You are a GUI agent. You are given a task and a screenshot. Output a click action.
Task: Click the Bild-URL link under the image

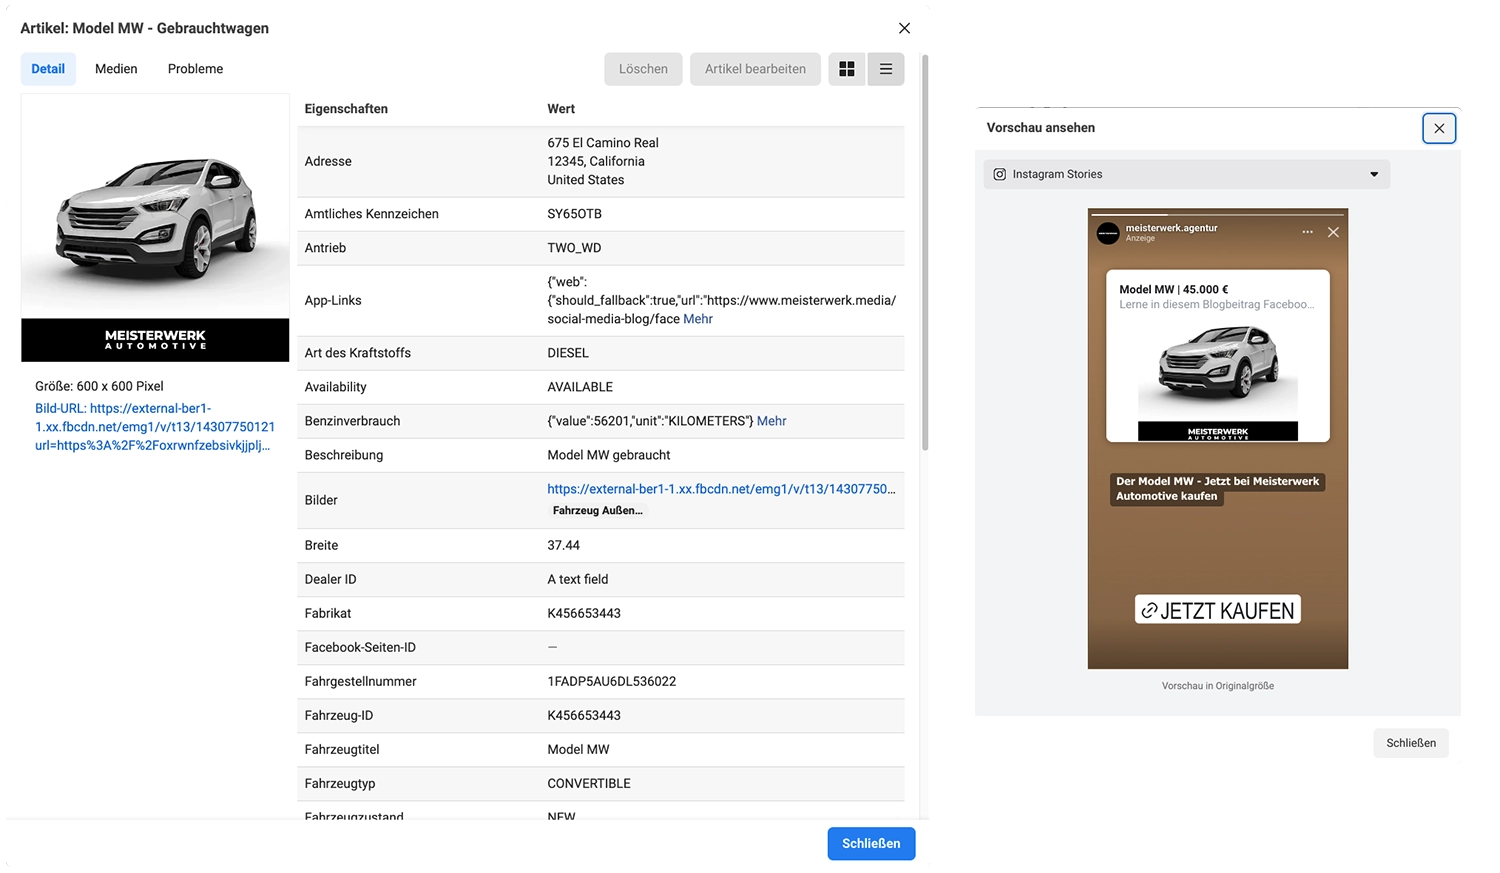[x=154, y=427]
